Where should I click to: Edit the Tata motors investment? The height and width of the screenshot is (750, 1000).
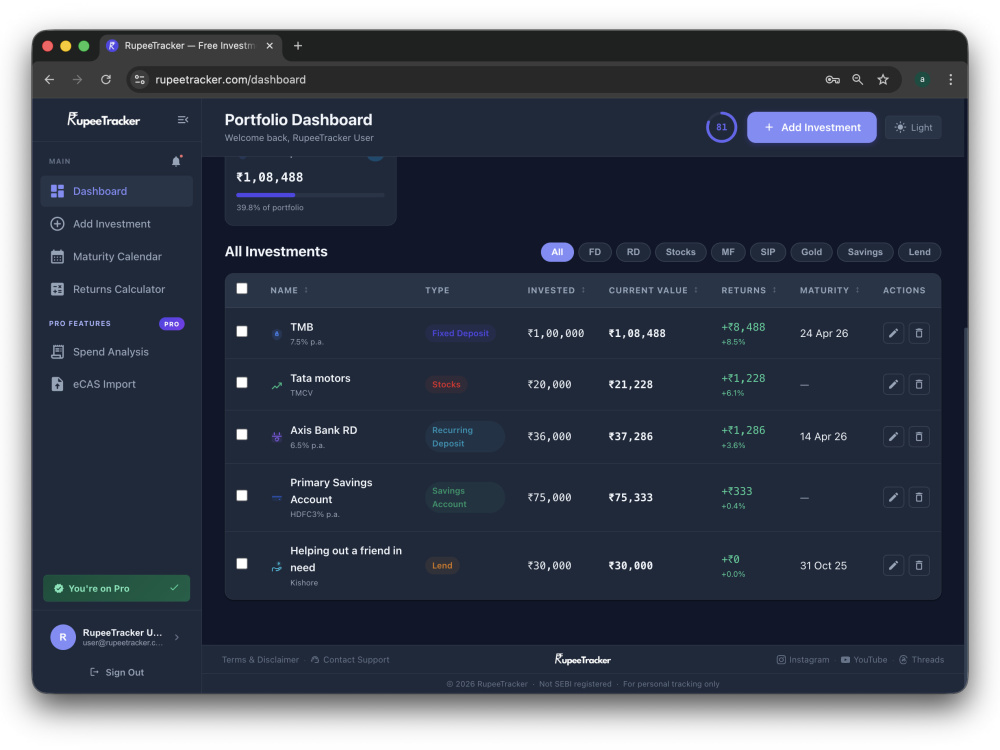(893, 385)
